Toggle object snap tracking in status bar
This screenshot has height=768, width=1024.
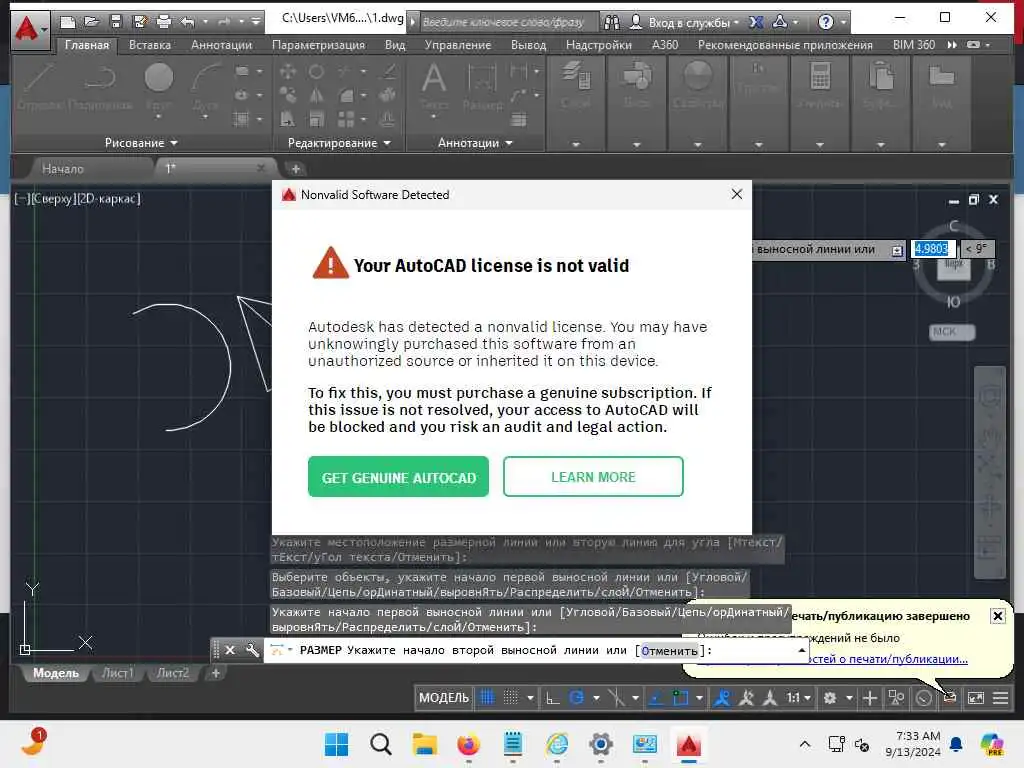click(656, 698)
